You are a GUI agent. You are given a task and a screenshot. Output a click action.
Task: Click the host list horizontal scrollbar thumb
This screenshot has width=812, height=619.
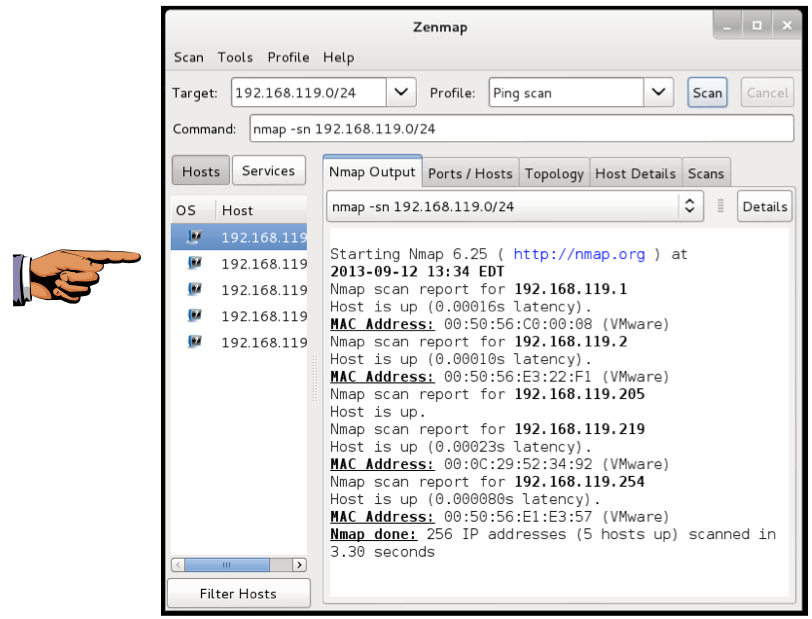coord(227,564)
